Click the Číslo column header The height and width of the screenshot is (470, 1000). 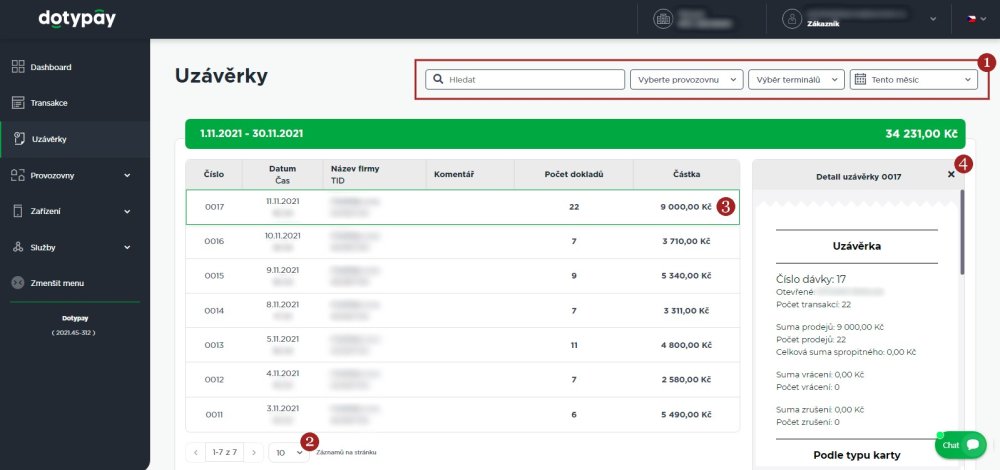pos(214,174)
